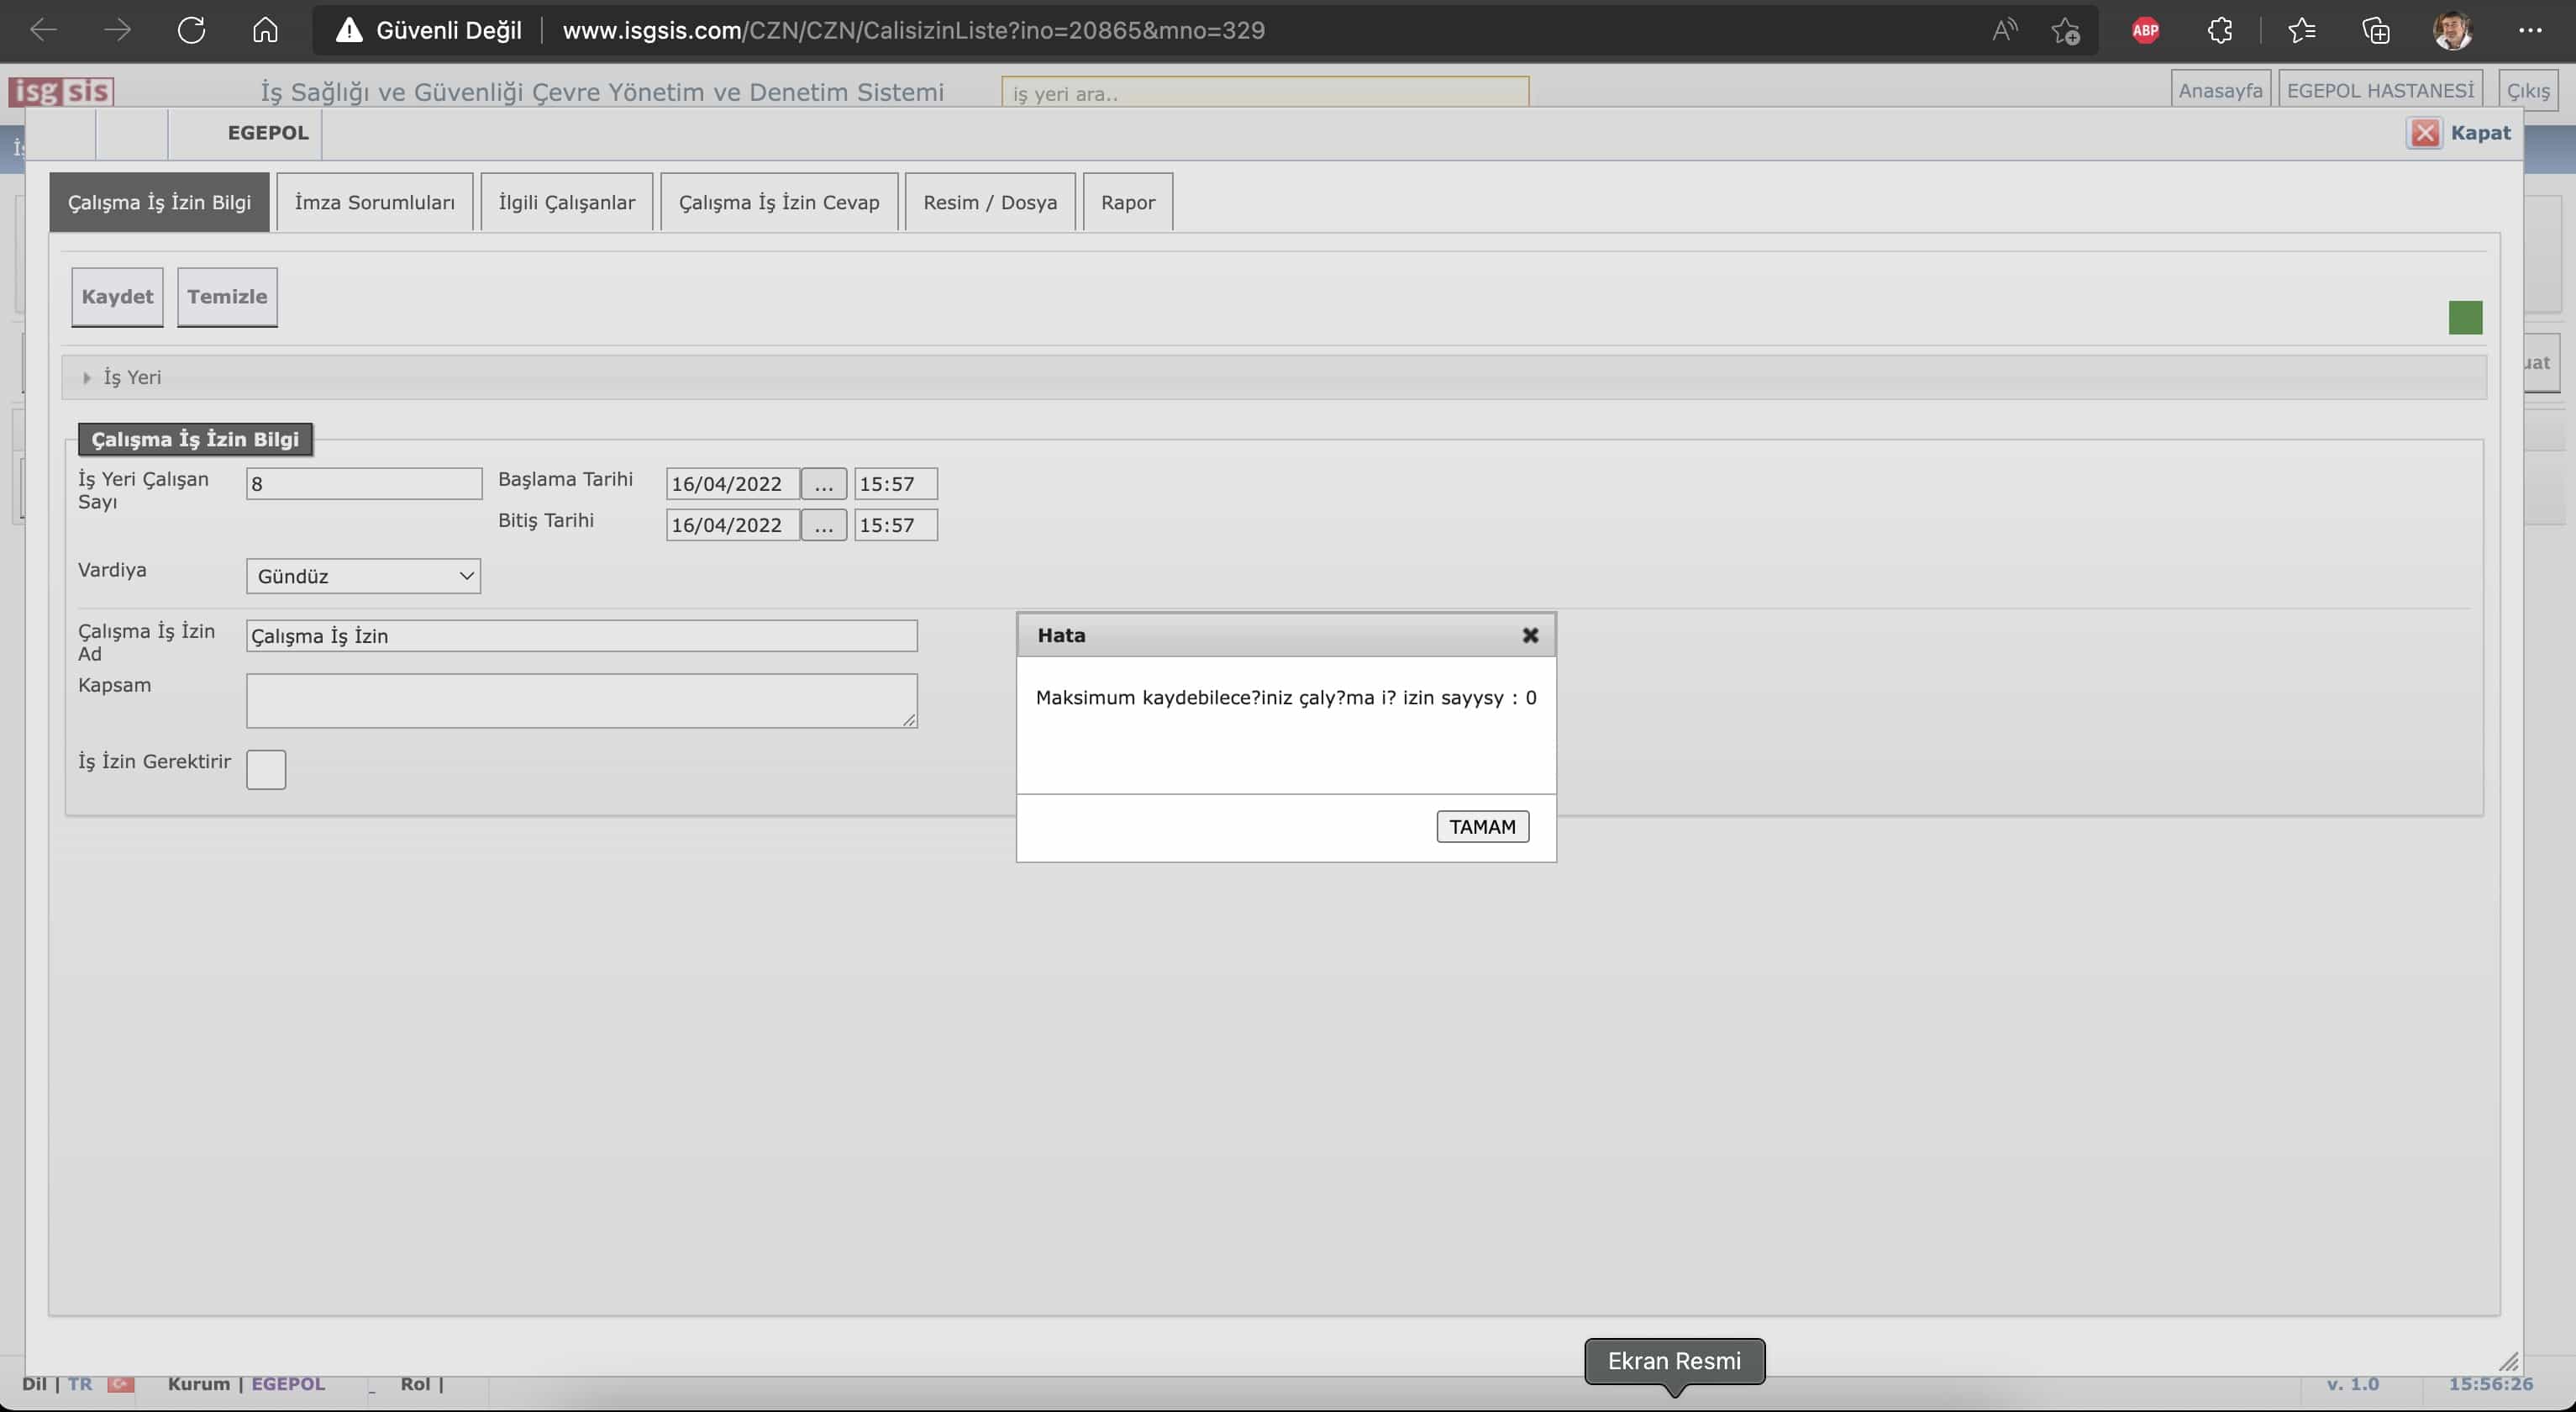The image size is (2576, 1412).
Task: Open Başlama Tarihi date picker button
Action: [x=823, y=484]
